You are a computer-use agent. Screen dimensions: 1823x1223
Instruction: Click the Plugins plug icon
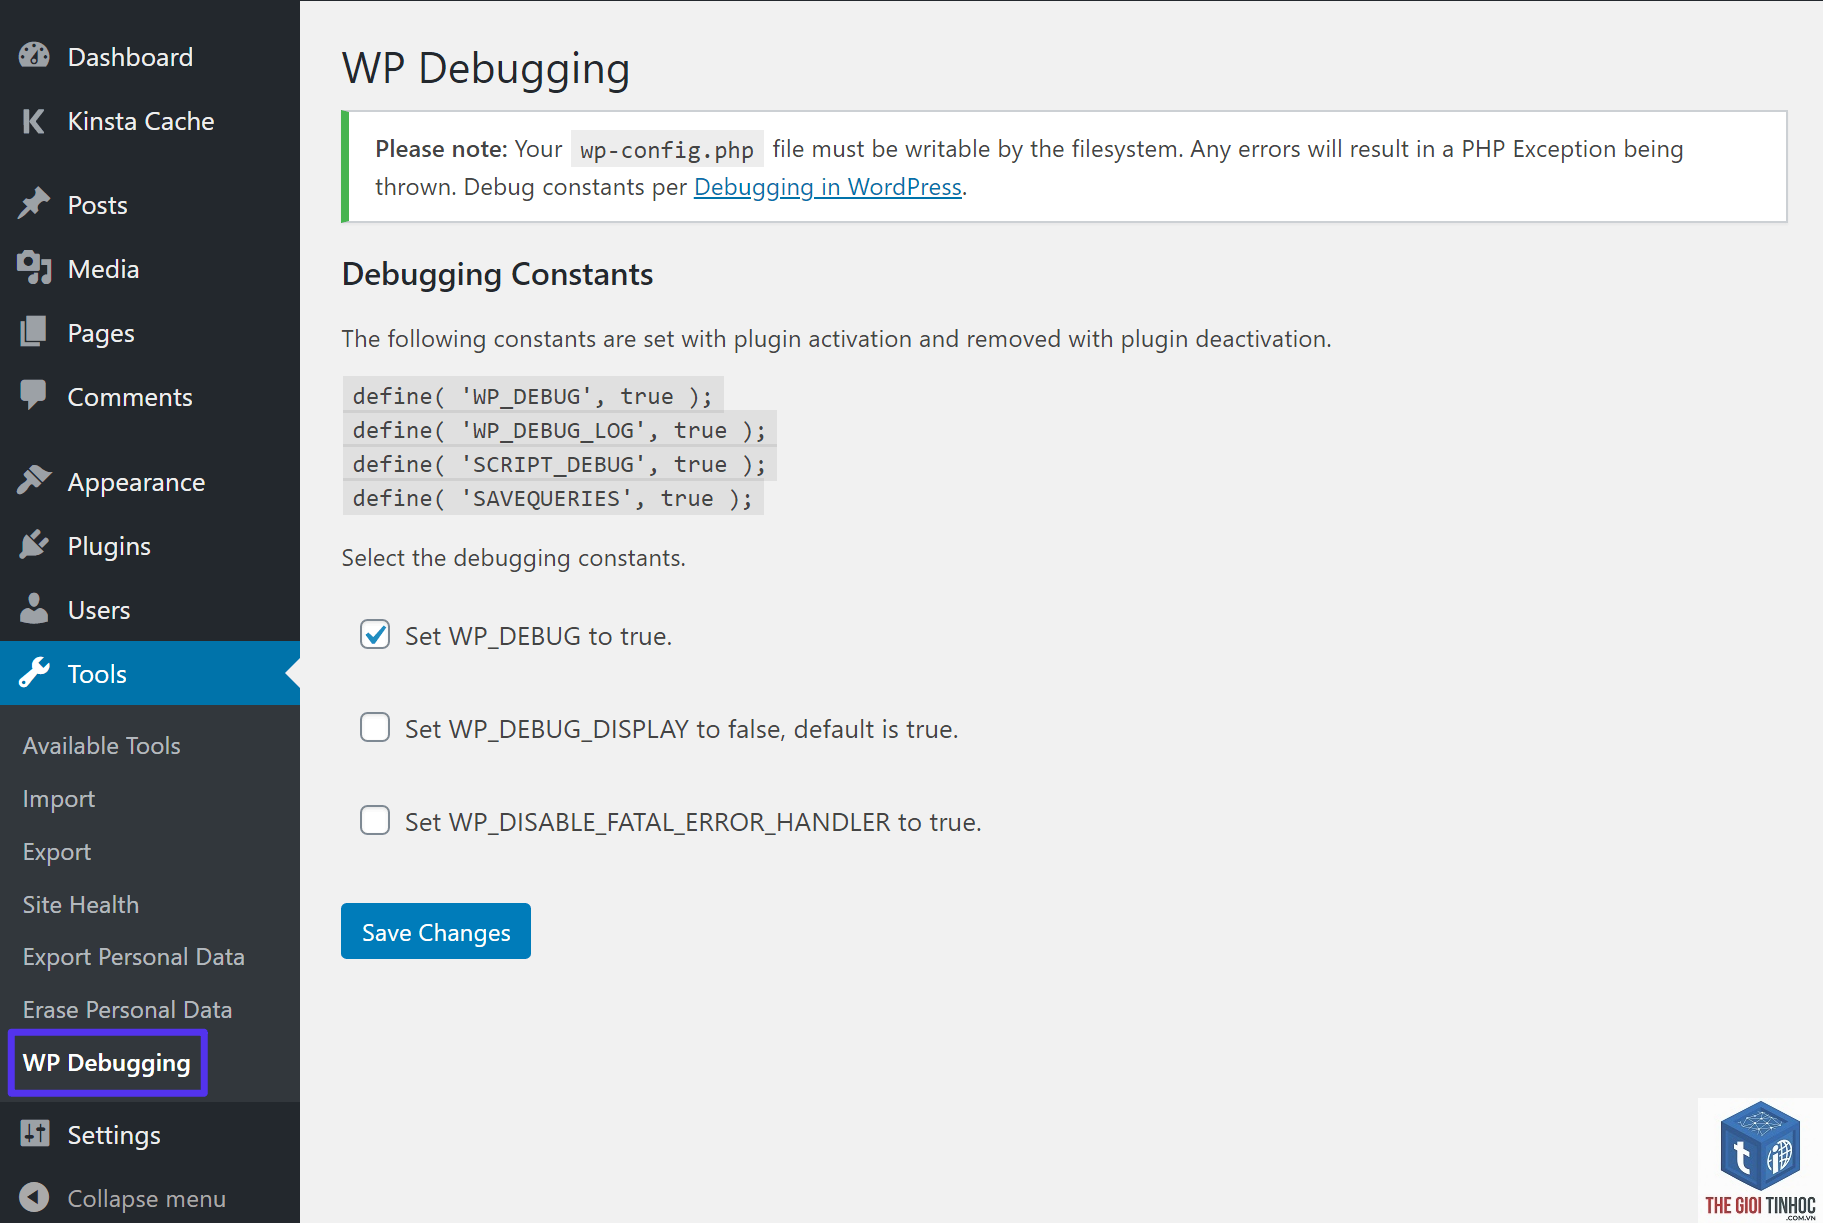[34, 545]
